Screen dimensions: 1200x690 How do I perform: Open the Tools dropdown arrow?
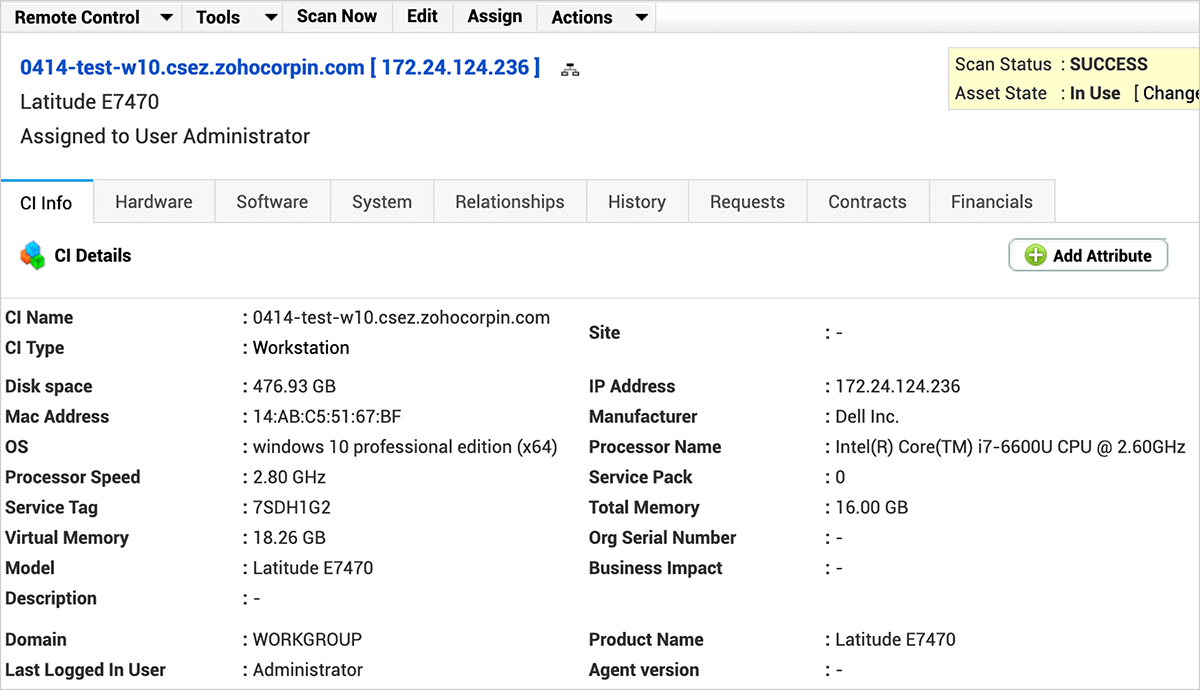pyautogui.click(x=270, y=17)
